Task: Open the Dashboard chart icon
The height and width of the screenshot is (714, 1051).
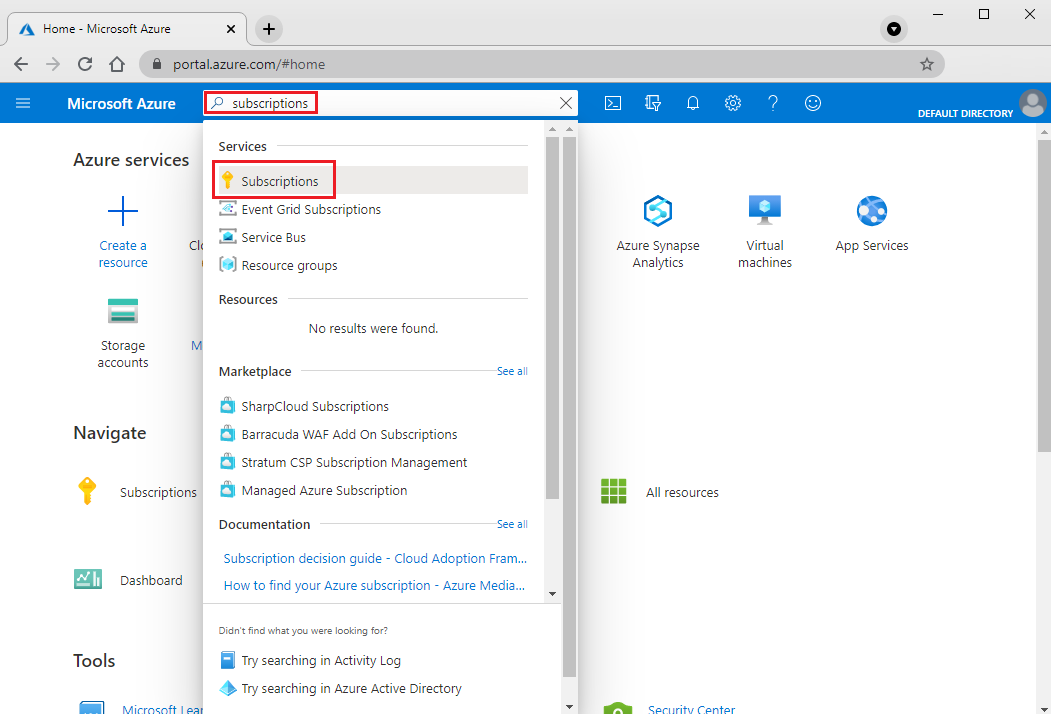Action: (88, 579)
